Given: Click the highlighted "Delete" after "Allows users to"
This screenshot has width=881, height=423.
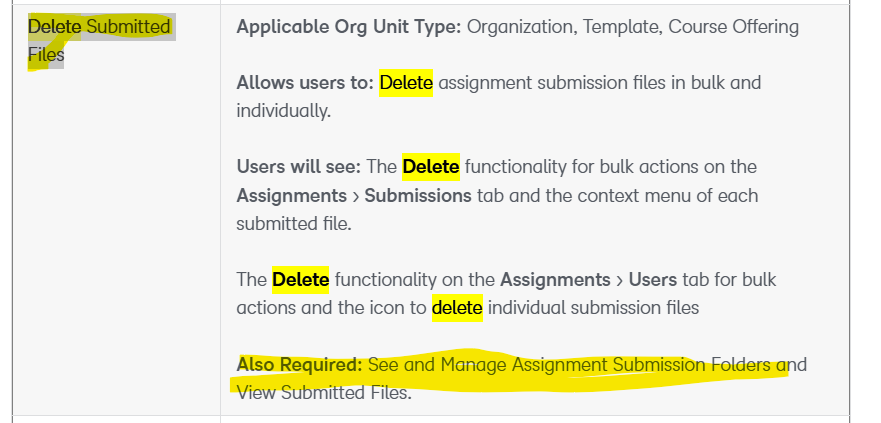Looking at the screenshot, I should coord(406,83).
